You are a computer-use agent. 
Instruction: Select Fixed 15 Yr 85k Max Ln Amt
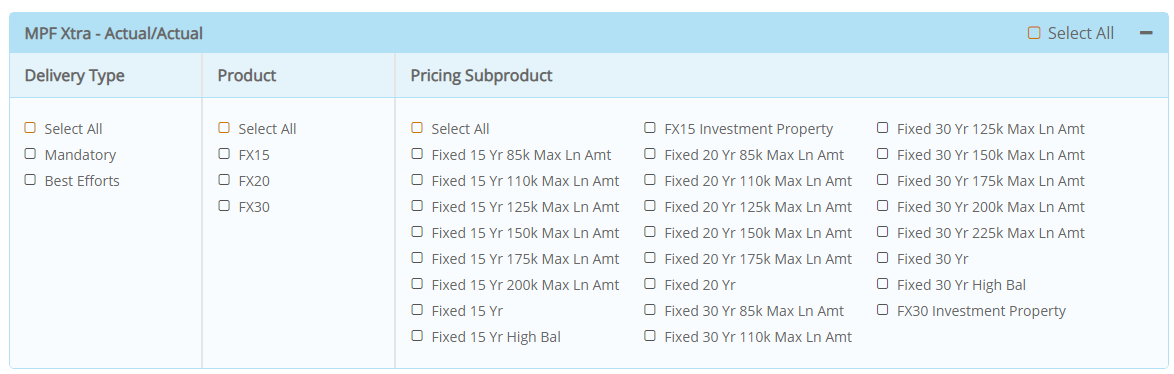click(x=417, y=154)
